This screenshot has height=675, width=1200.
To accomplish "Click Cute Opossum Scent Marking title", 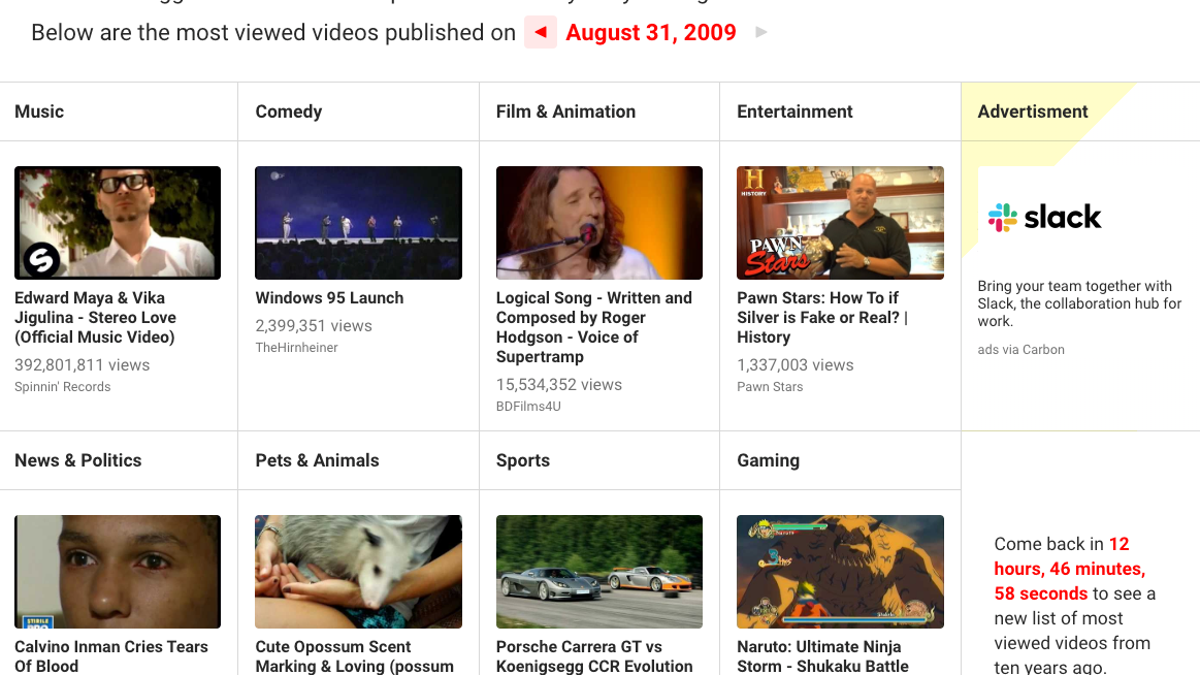I will [354, 656].
